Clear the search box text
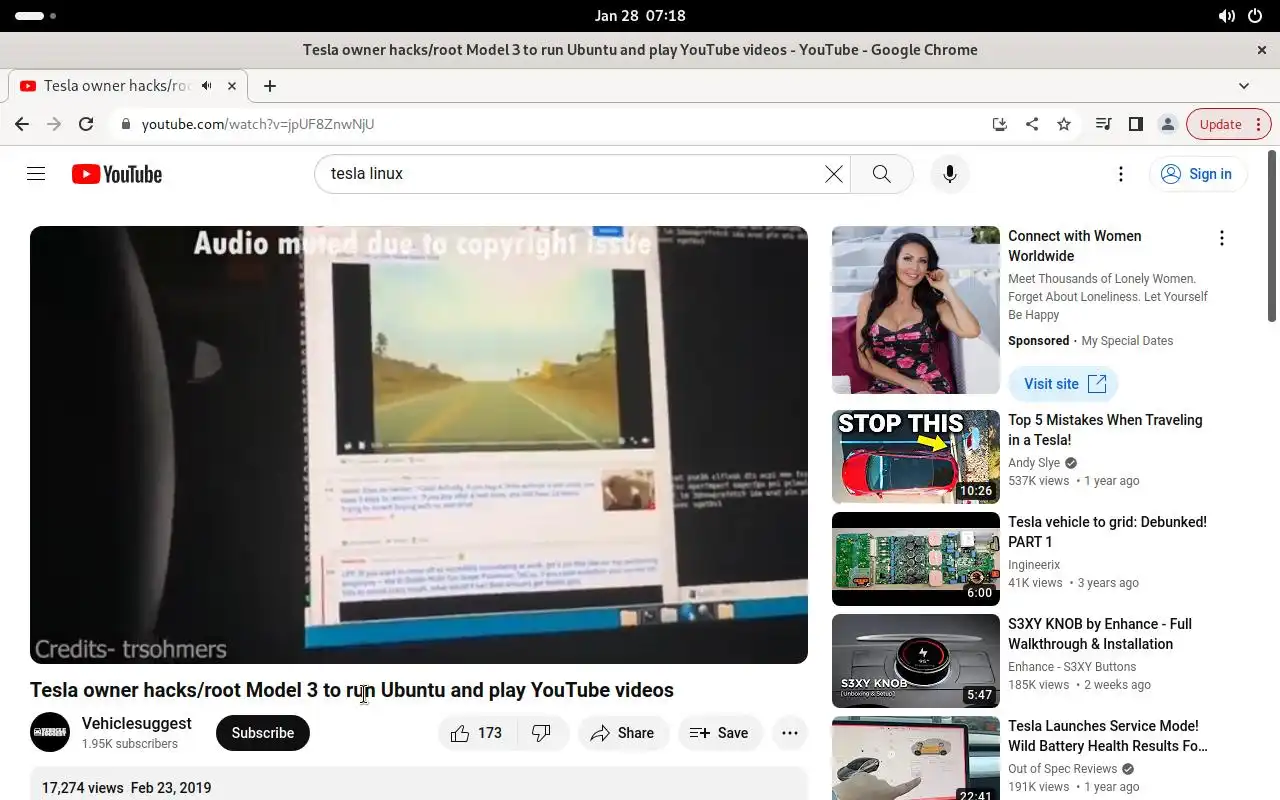This screenshot has height=800, width=1280. tap(833, 174)
